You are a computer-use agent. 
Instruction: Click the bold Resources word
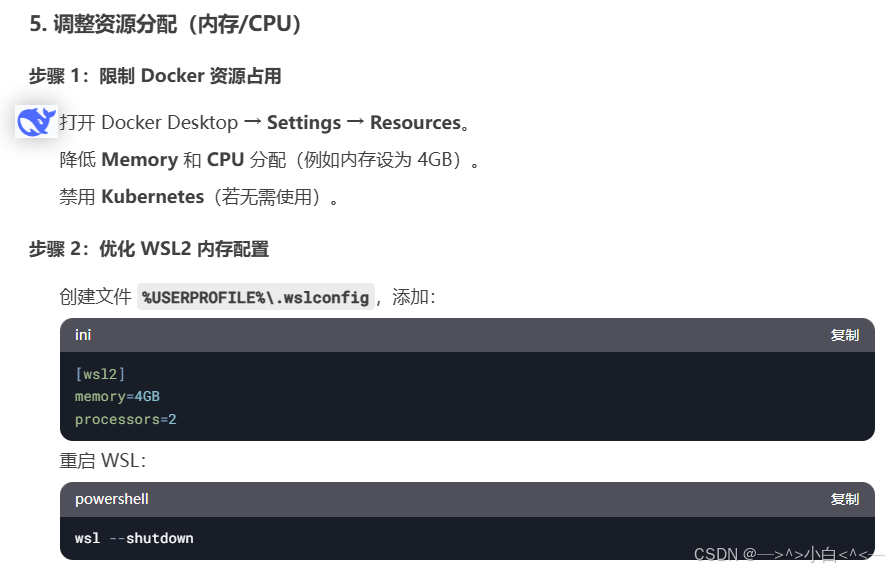tap(416, 123)
